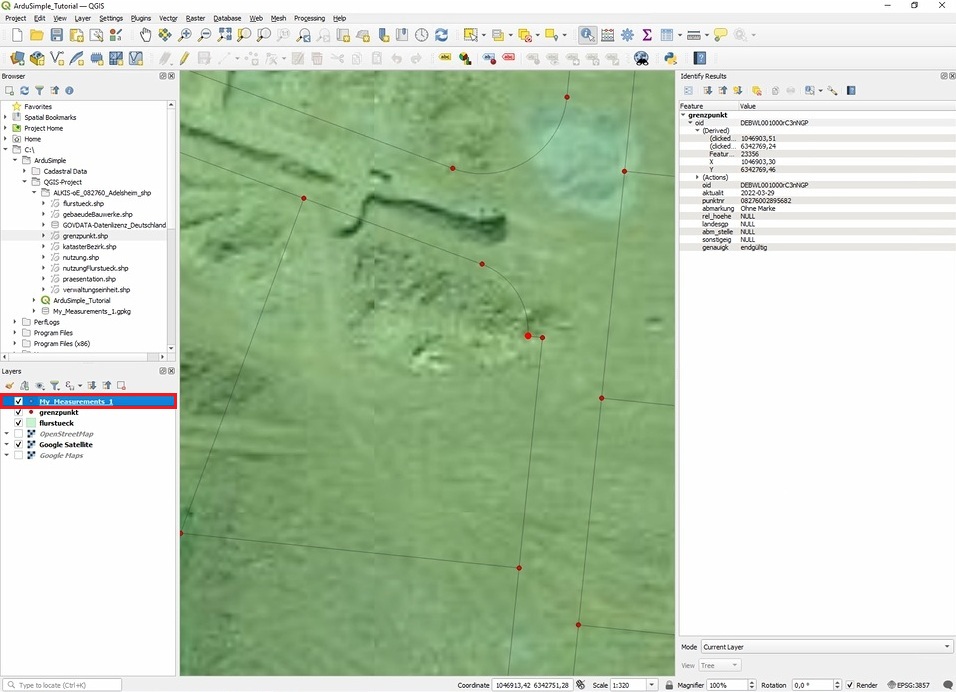Screen dimensions: 956x692
Task: Expand the (Actions) node in Identify Results
Action: coord(697,177)
